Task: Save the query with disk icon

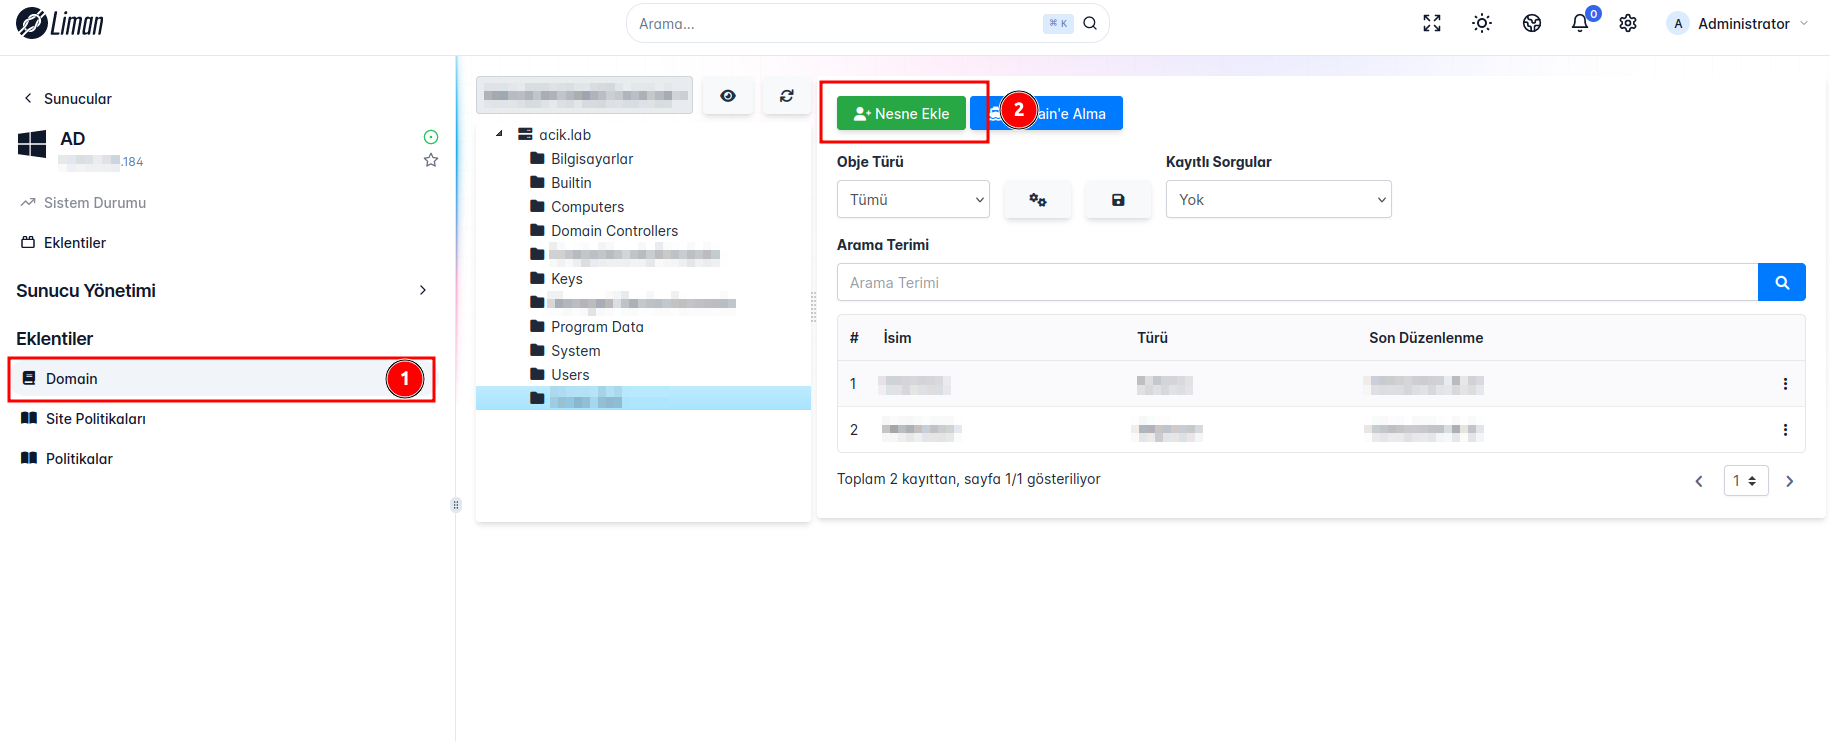Action: [1118, 199]
